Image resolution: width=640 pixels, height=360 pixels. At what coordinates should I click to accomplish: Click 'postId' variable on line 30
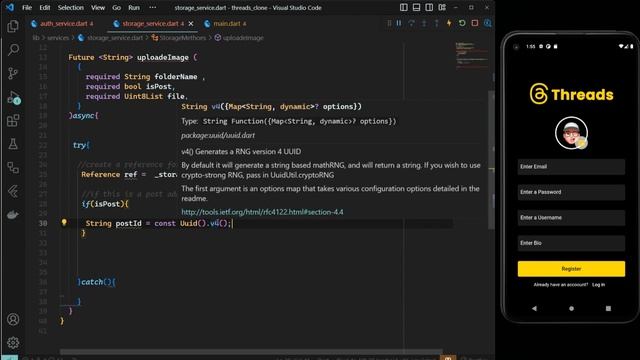click(x=128, y=223)
